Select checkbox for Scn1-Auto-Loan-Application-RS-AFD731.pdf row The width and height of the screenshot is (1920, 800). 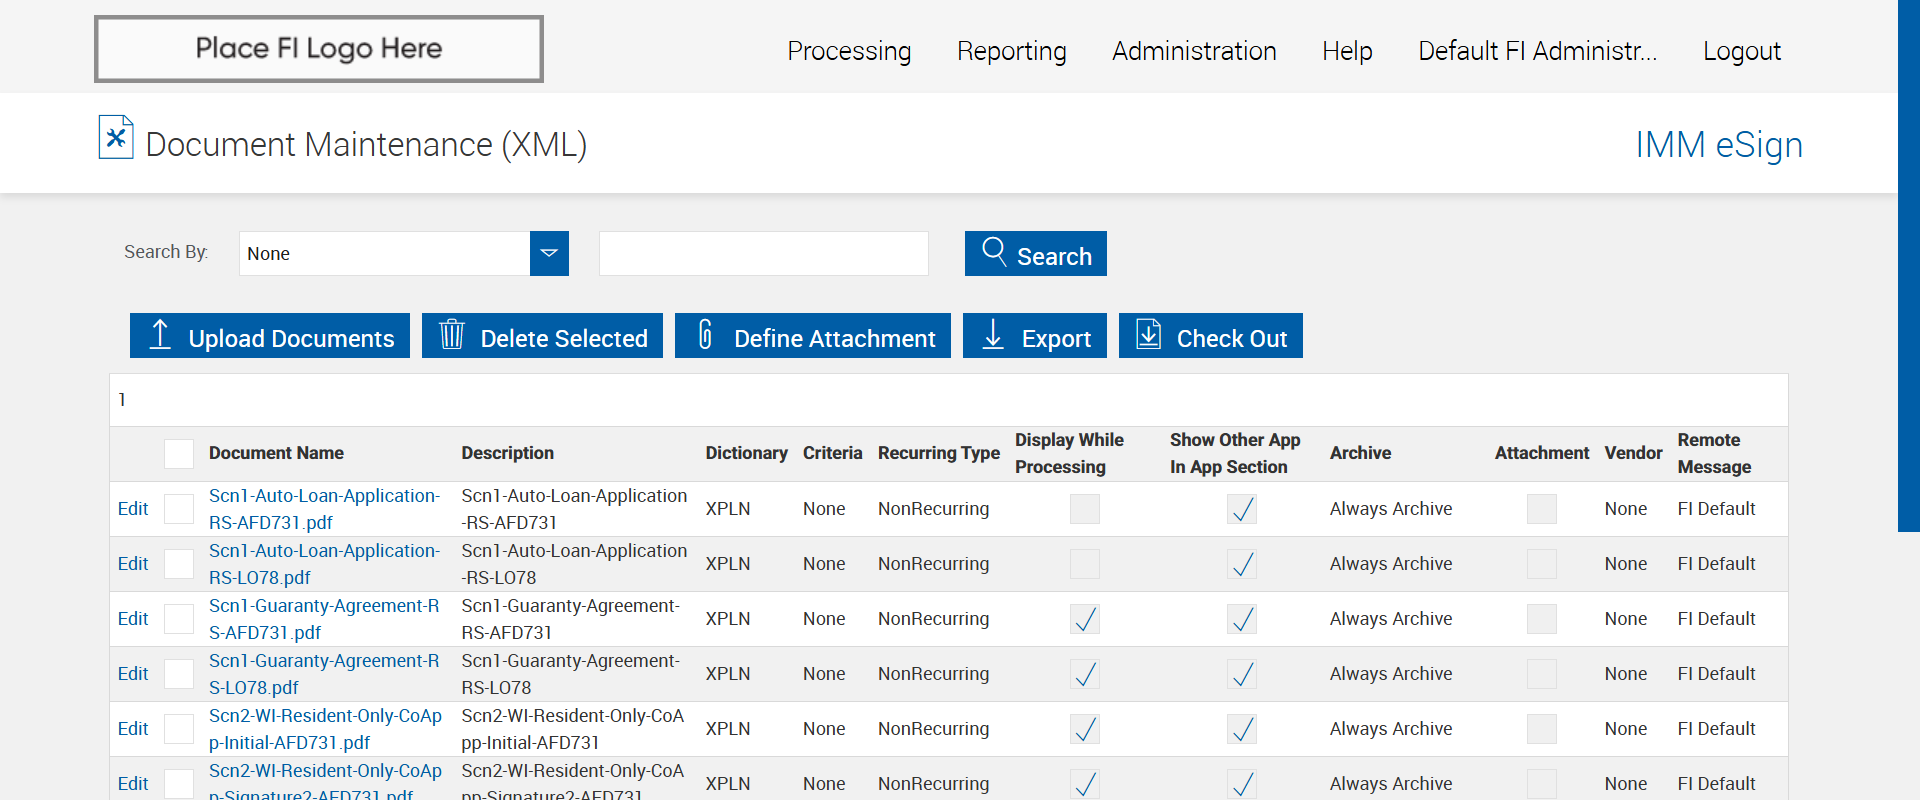tap(179, 509)
